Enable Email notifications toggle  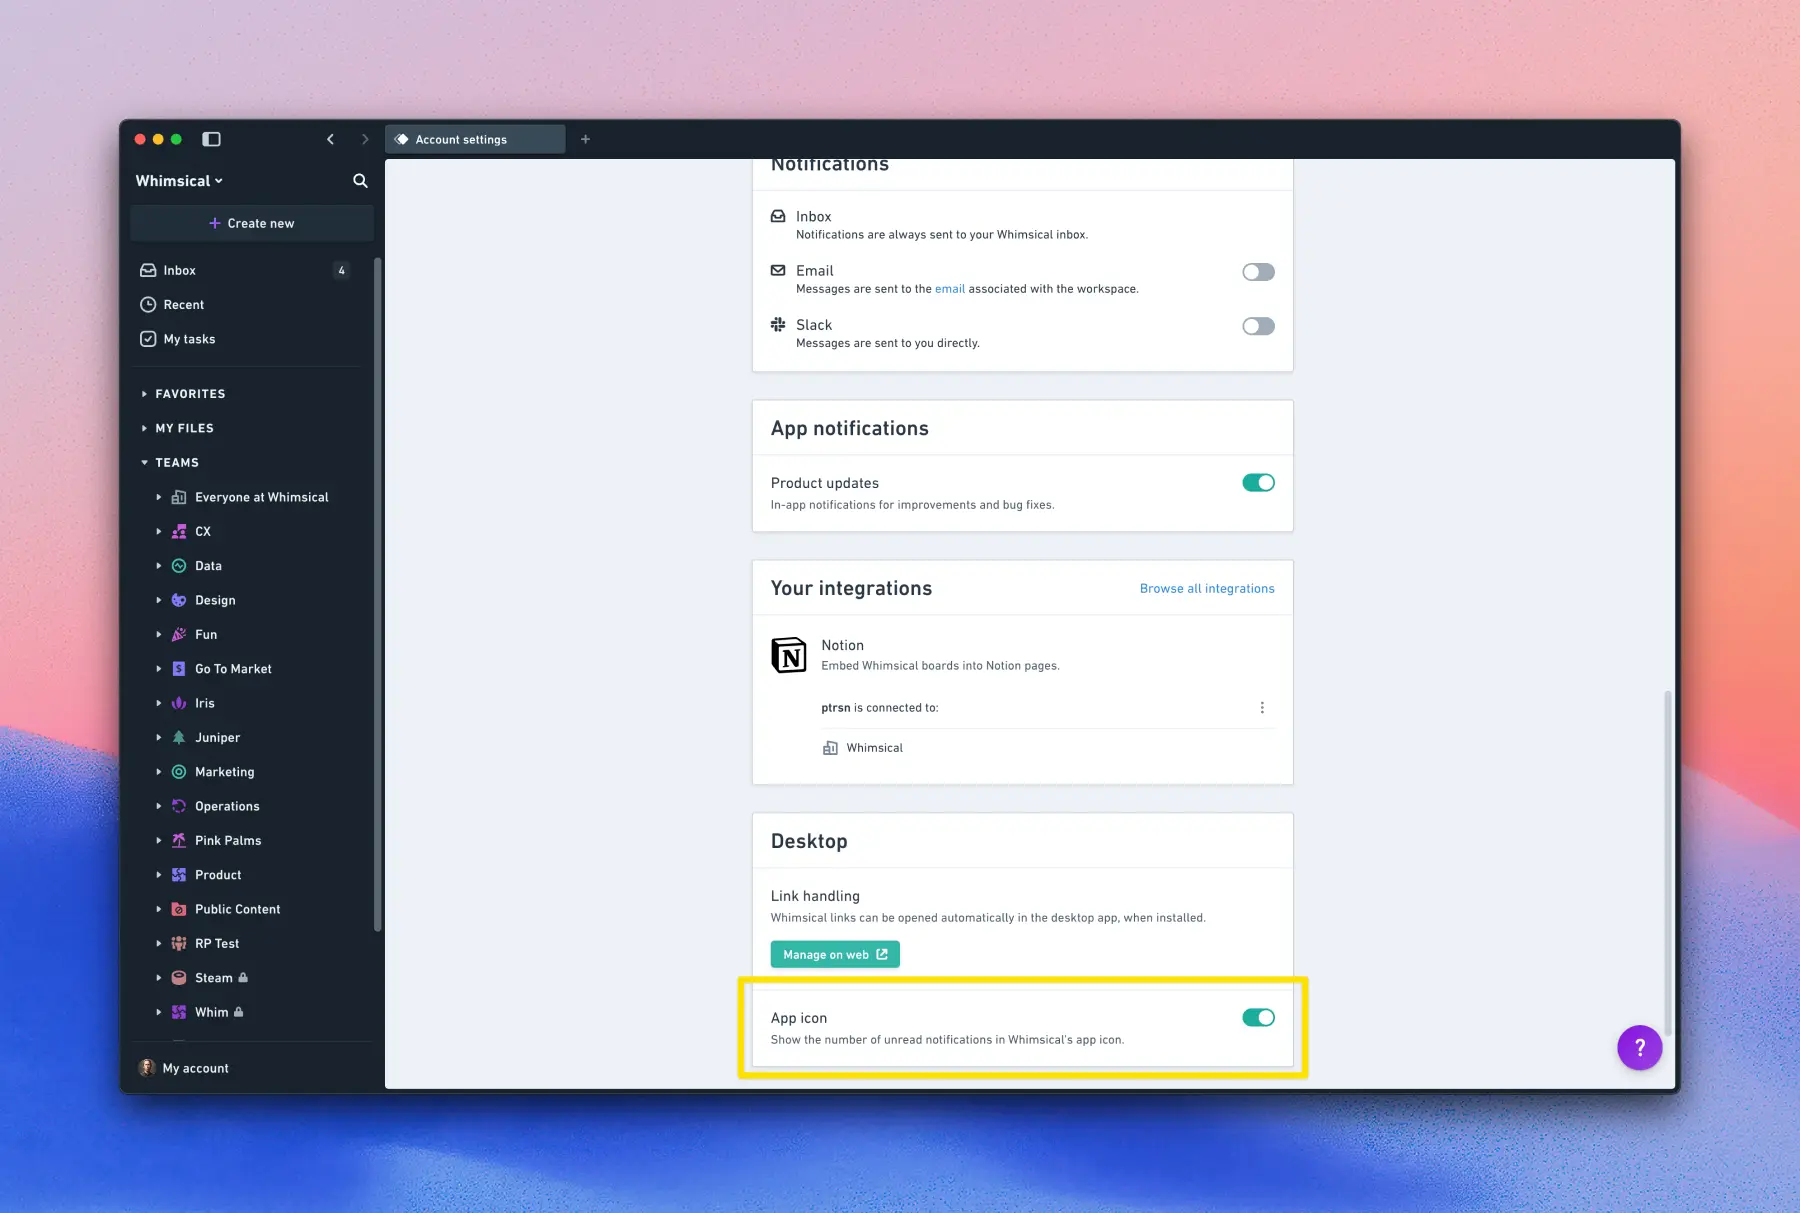tap(1257, 272)
